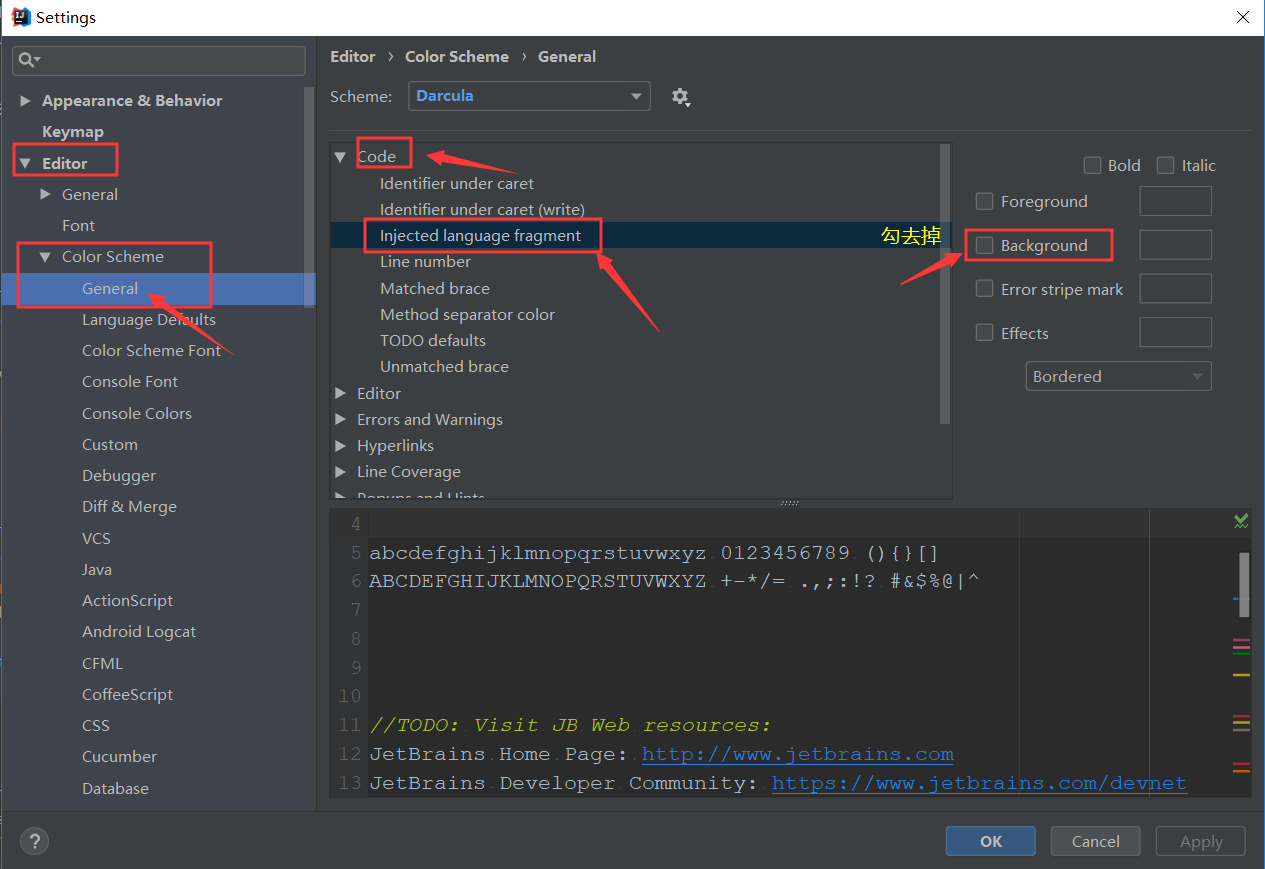Image resolution: width=1265 pixels, height=869 pixels.
Task: Open Color Scheme Font page
Action: pyautogui.click(x=152, y=351)
